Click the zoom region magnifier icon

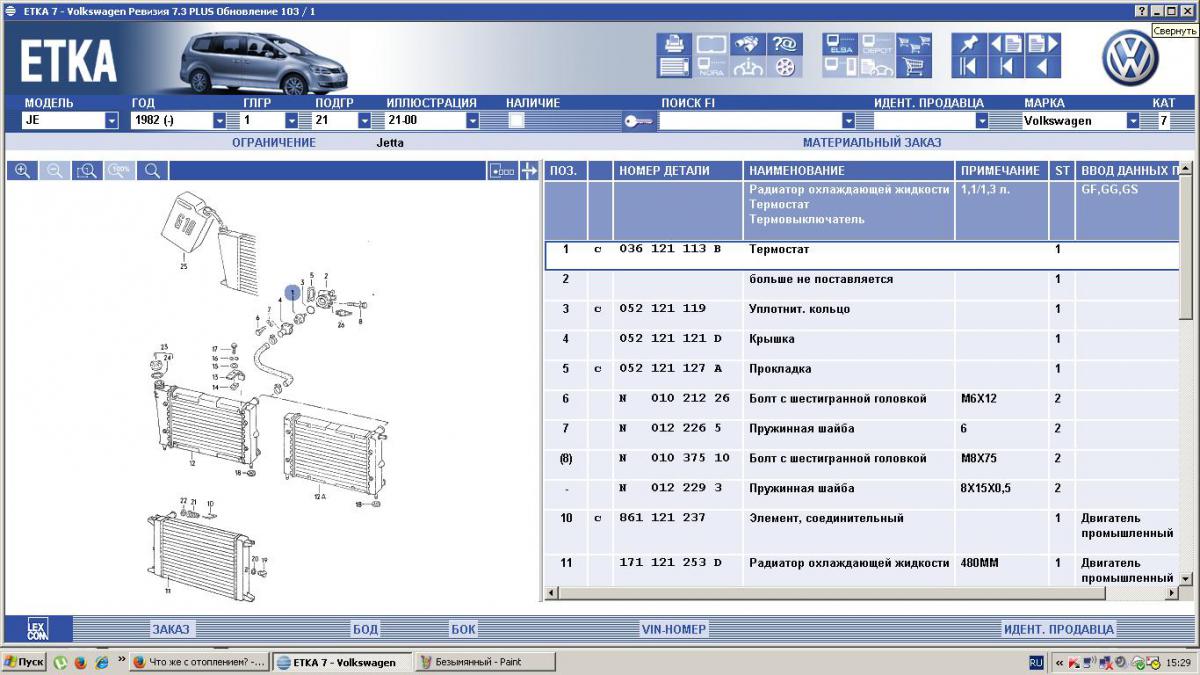click(x=87, y=171)
